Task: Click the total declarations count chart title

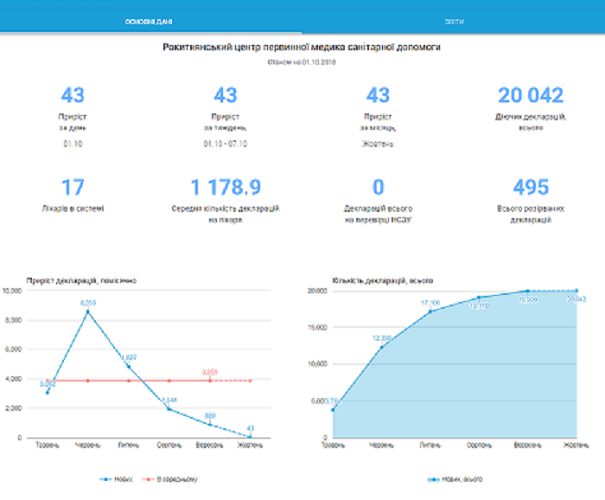Action: coord(382,280)
